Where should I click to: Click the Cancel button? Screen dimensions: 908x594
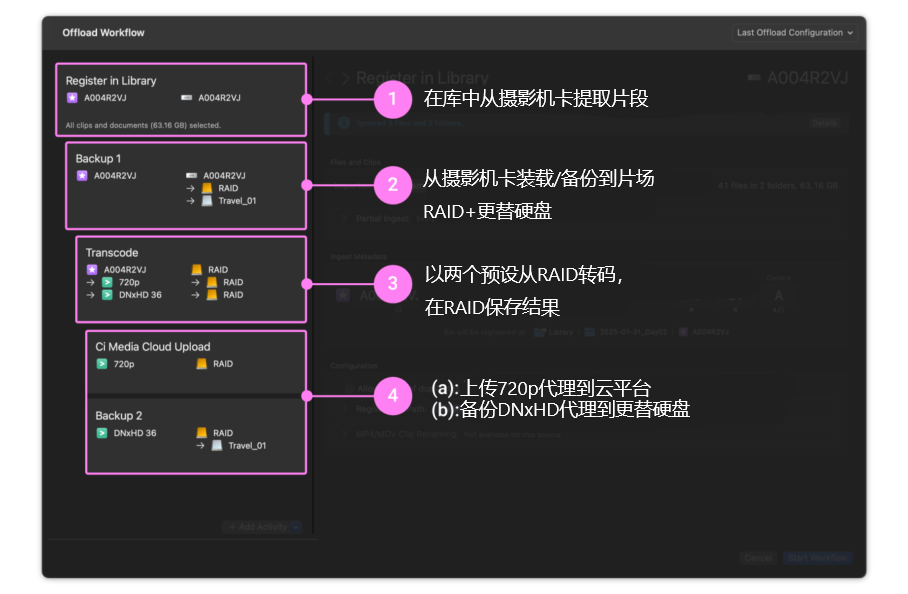759,558
